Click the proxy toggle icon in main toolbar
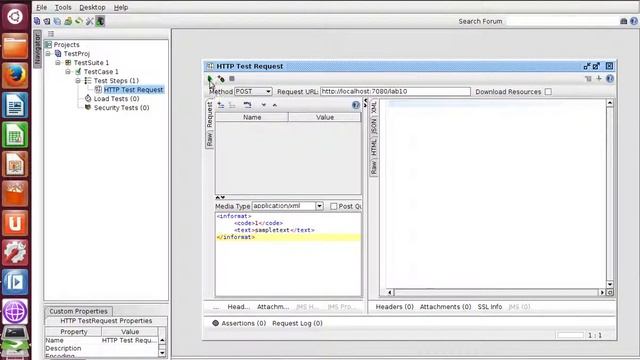The height and width of the screenshot is (360, 640). (100, 21)
